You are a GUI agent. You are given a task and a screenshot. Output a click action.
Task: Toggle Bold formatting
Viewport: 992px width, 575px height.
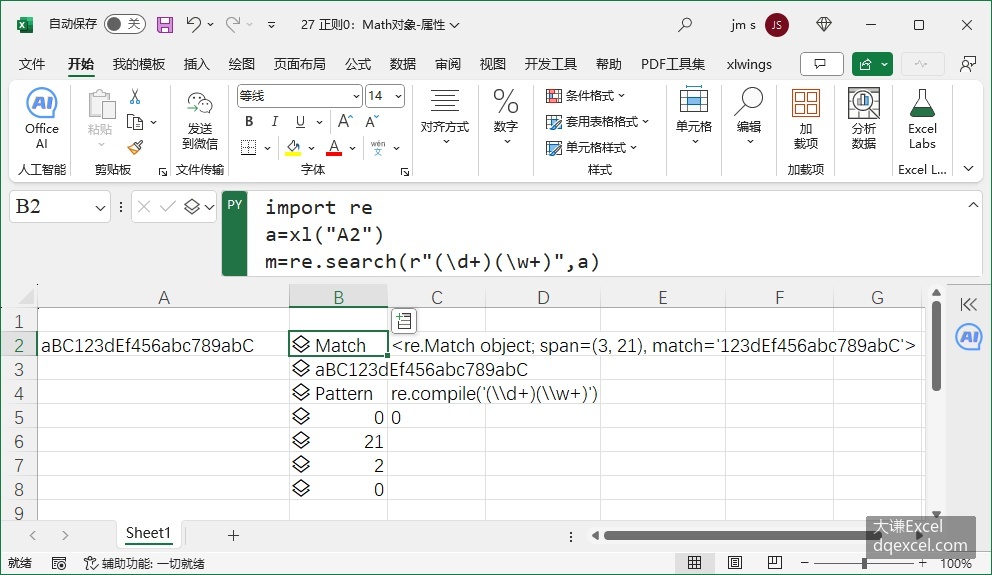tap(249, 121)
